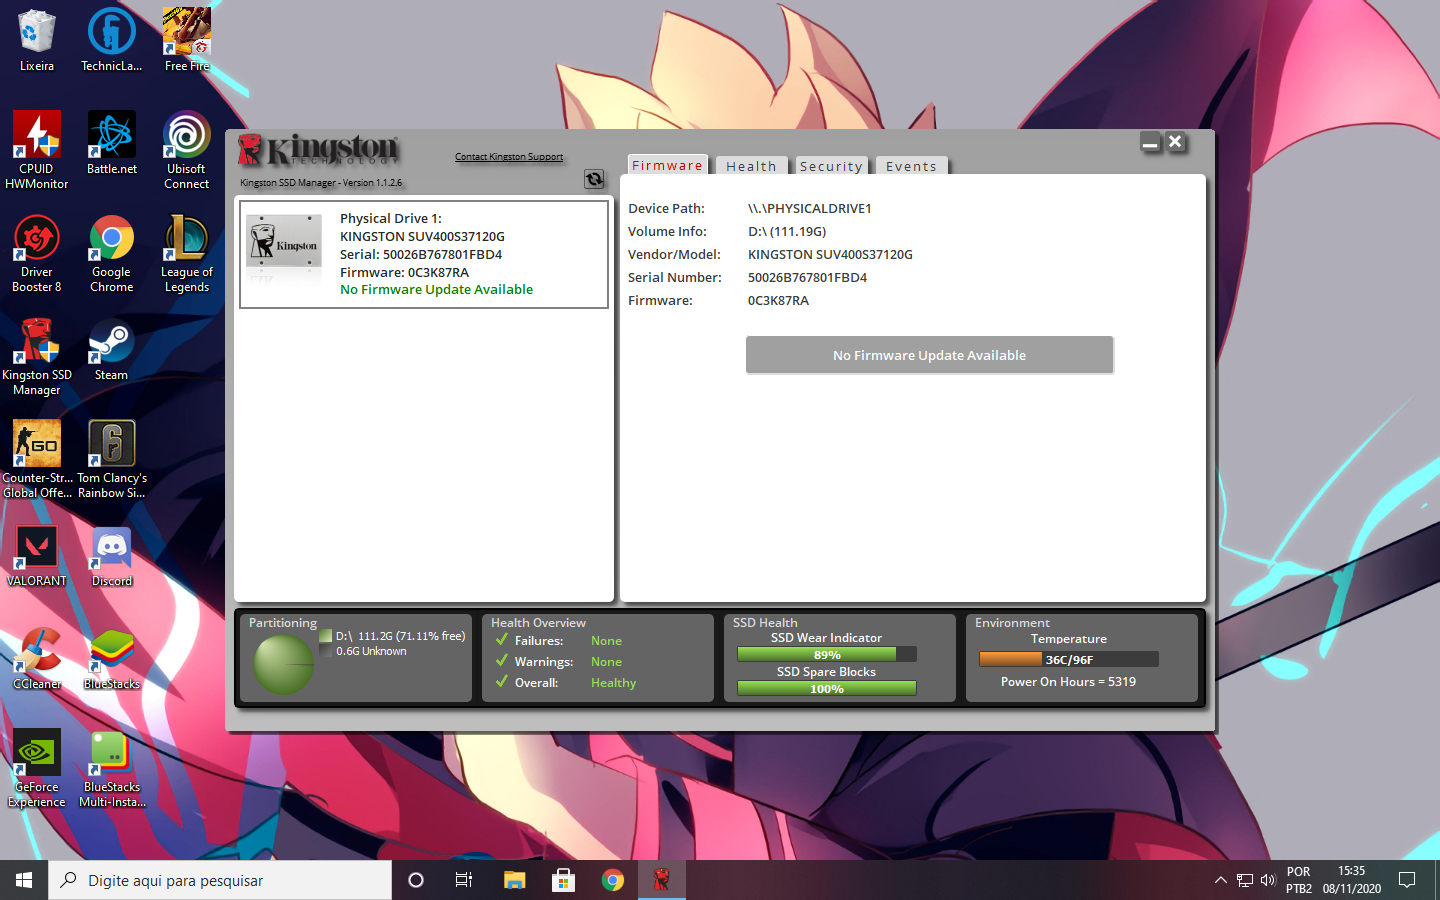Launch Battle.net from the desktop
Image resolution: width=1440 pixels, height=900 pixels.
(x=112, y=143)
